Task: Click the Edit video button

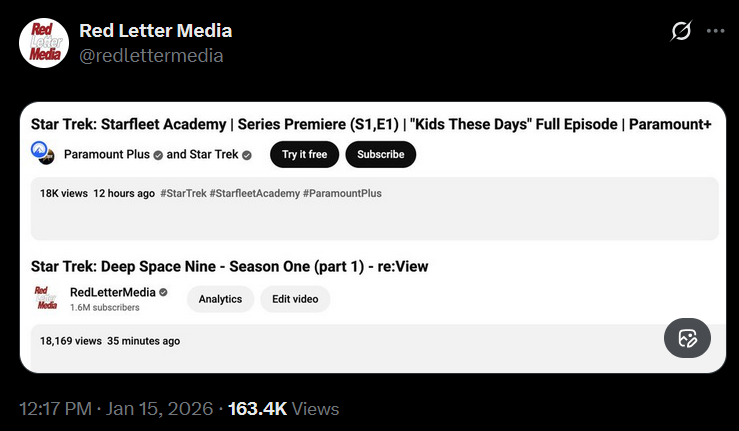Action: click(295, 299)
